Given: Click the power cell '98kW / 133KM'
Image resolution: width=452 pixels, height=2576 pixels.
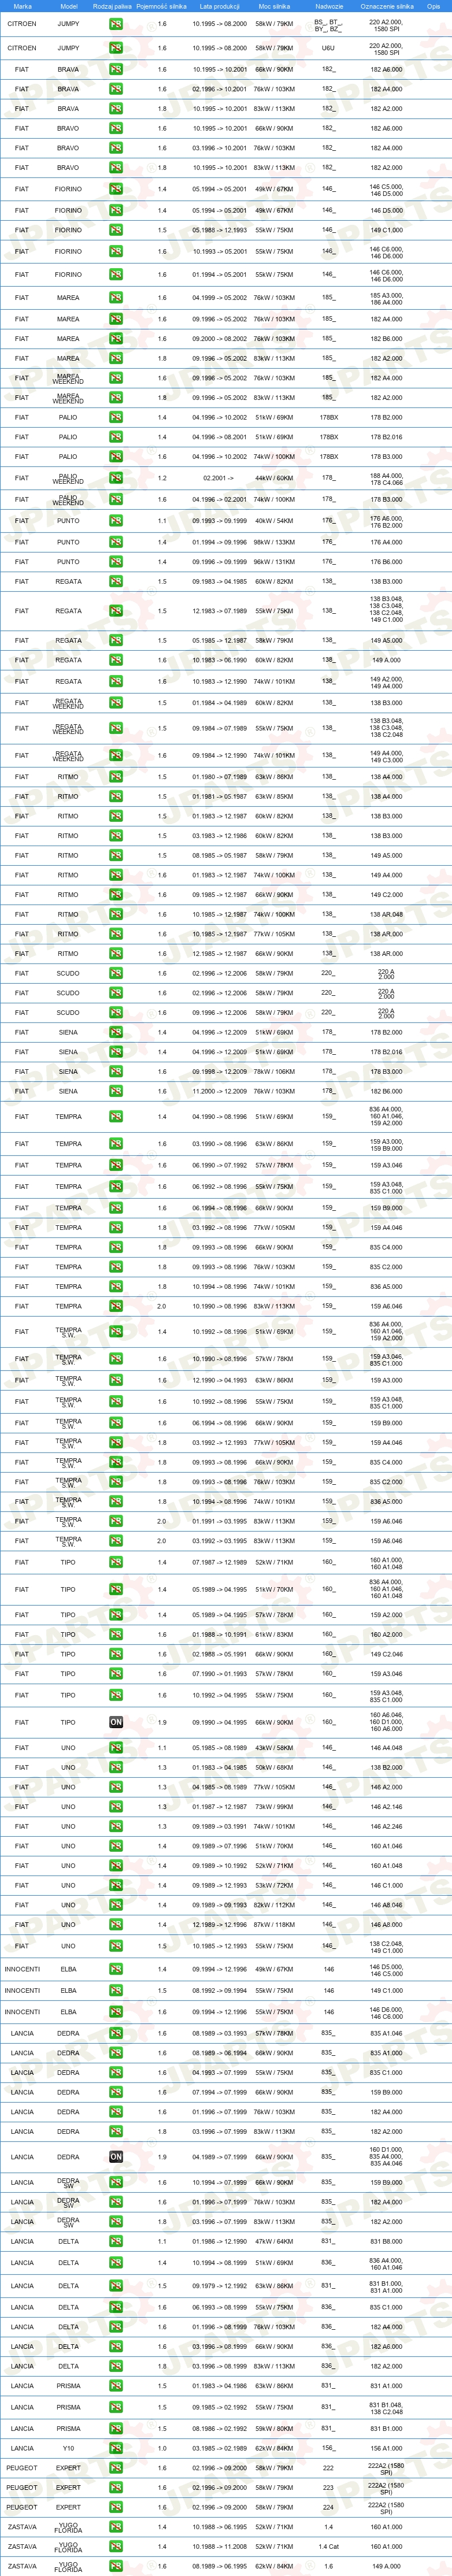Looking at the screenshot, I should point(274,542).
